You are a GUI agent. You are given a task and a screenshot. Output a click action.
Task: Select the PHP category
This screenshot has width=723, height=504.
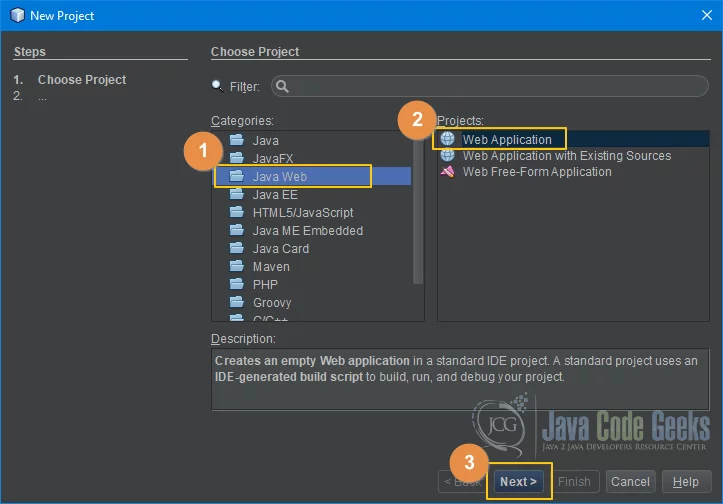pyautogui.click(x=313, y=284)
